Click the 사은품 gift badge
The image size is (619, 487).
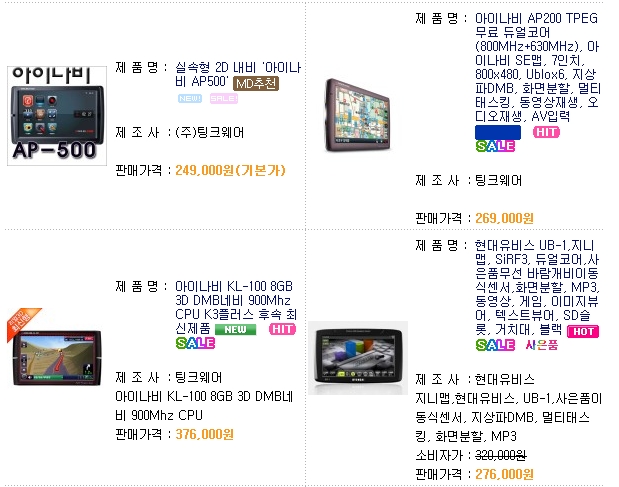(542, 345)
